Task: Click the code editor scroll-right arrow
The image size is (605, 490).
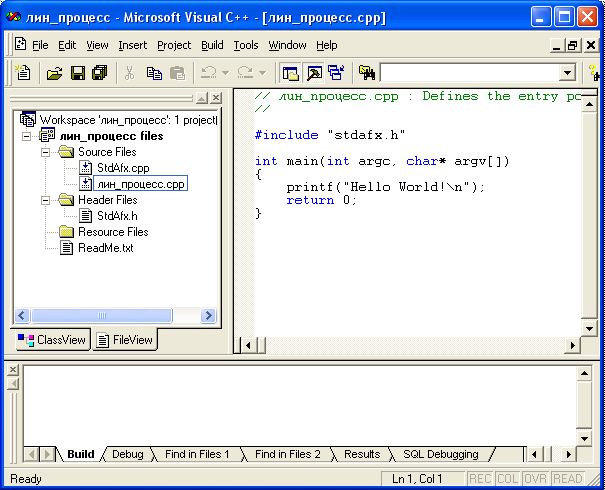Action: [x=573, y=345]
